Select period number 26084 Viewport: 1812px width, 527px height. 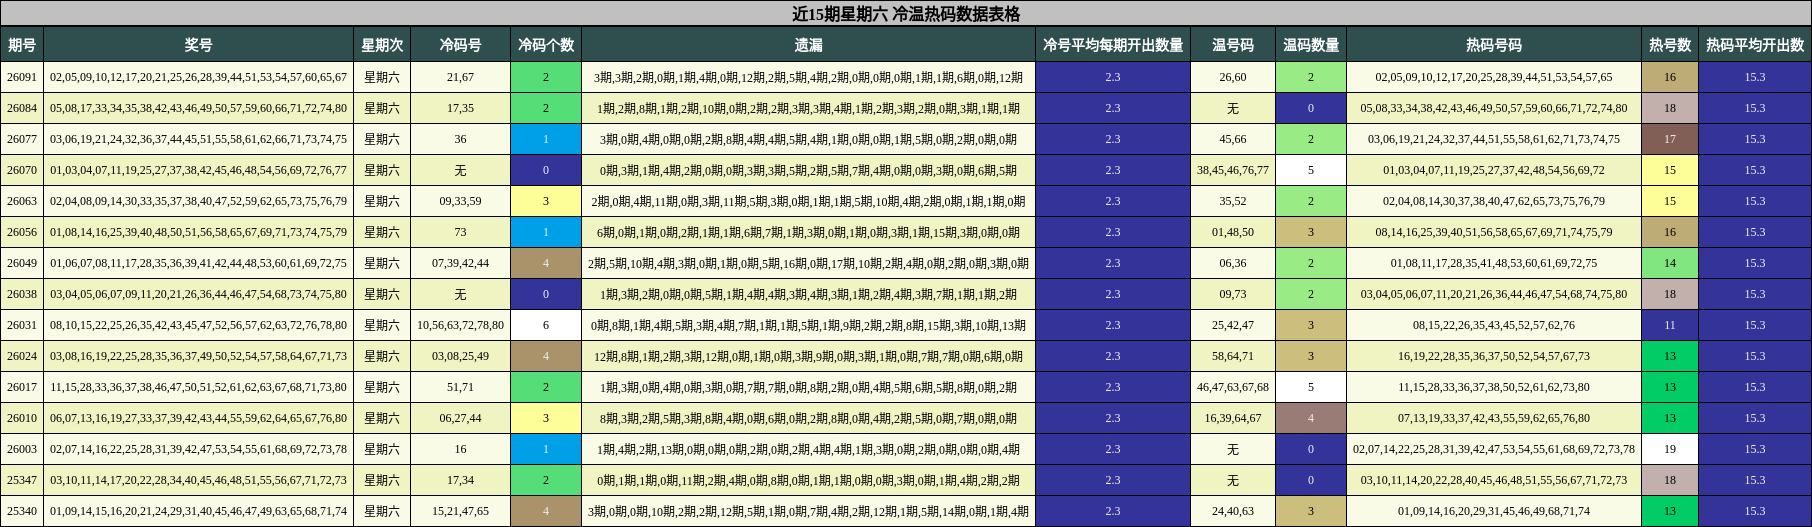pyautogui.click(x=22, y=108)
